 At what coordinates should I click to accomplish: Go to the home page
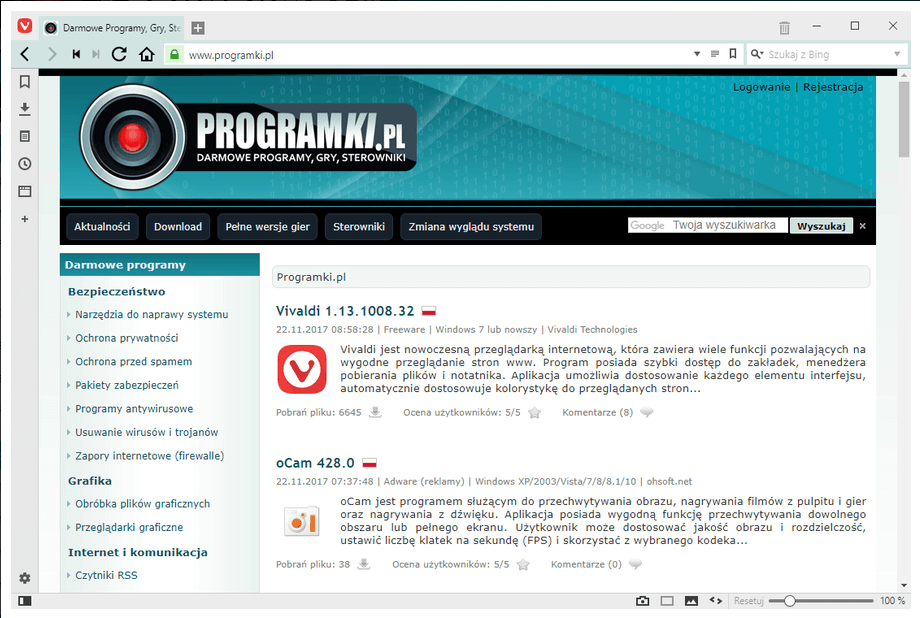pos(147,55)
